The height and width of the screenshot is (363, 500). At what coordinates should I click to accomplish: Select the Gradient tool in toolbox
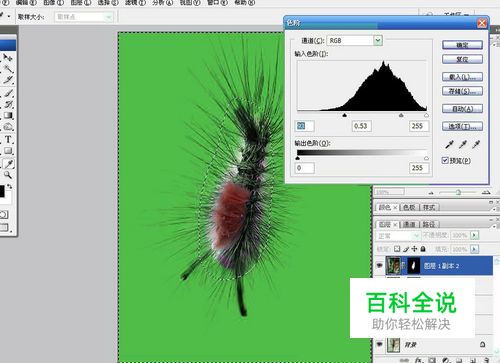8,116
